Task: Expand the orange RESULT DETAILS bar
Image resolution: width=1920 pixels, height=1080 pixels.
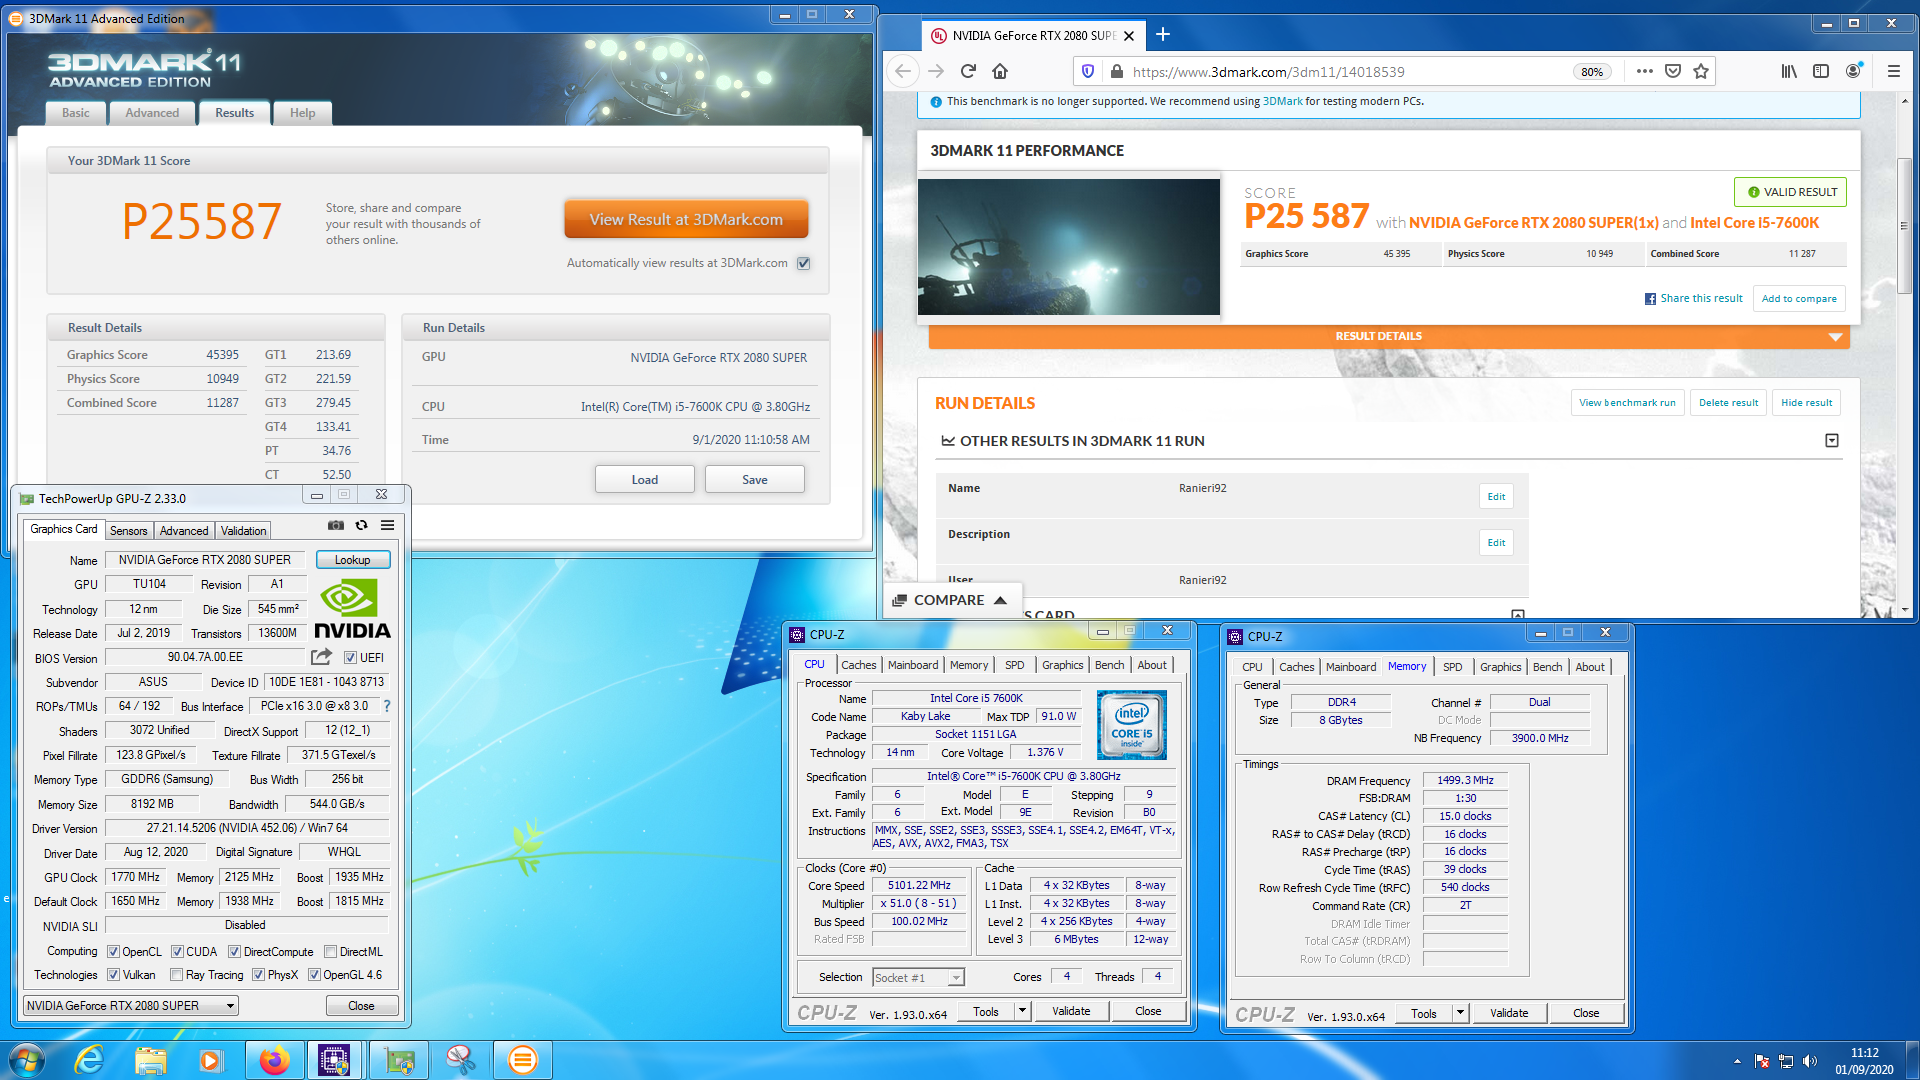Action: (1389, 337)
